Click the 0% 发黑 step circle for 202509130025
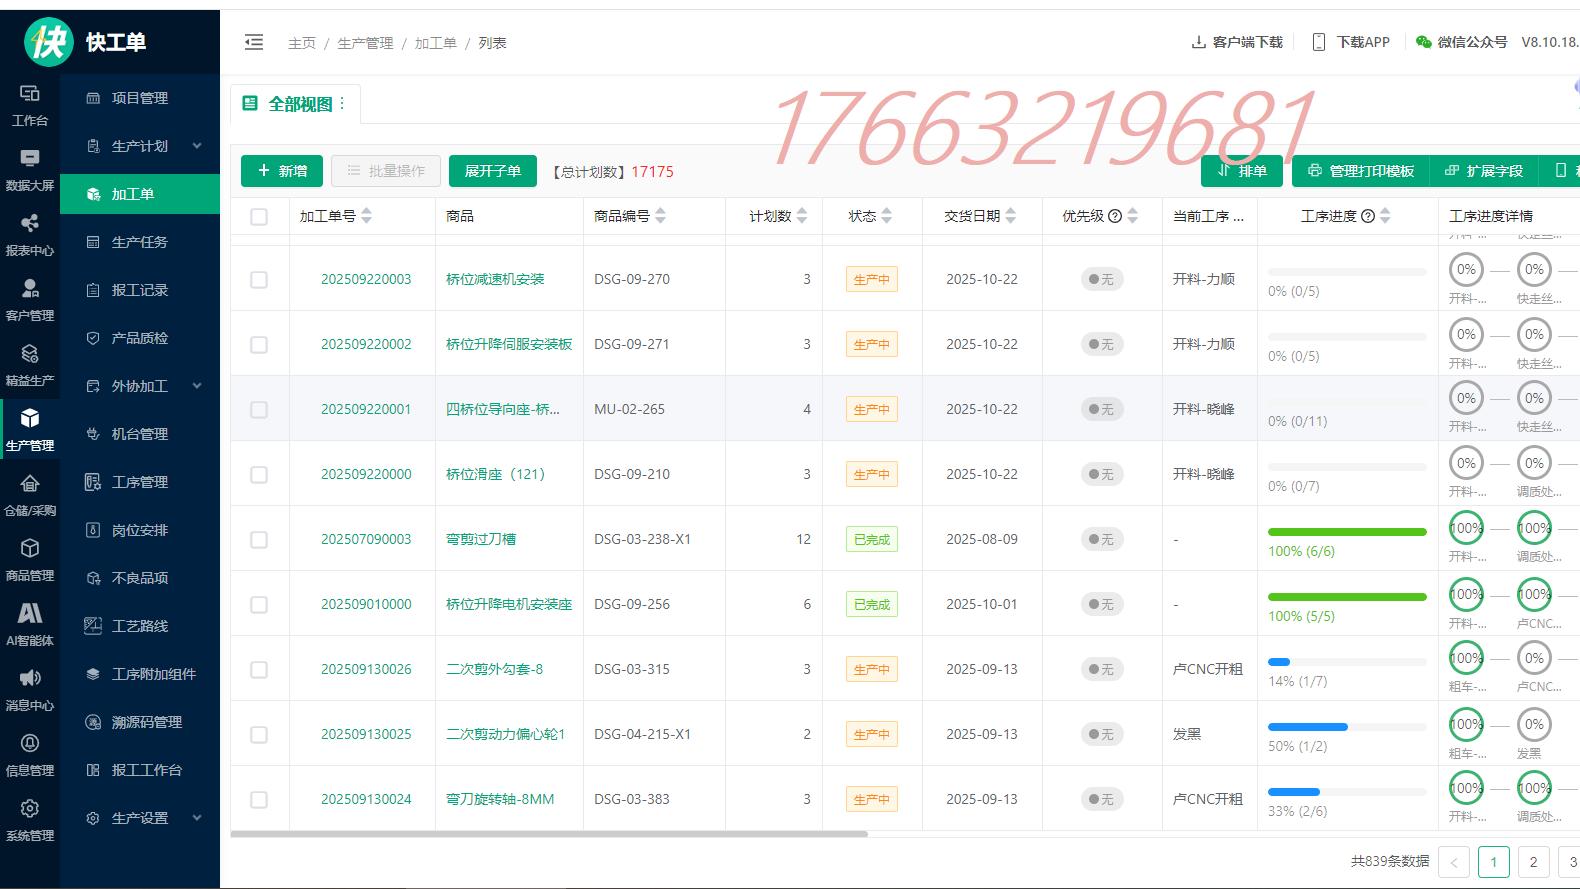The width and height of the screenshot is (1580, 889). [x=1534, y=724]
